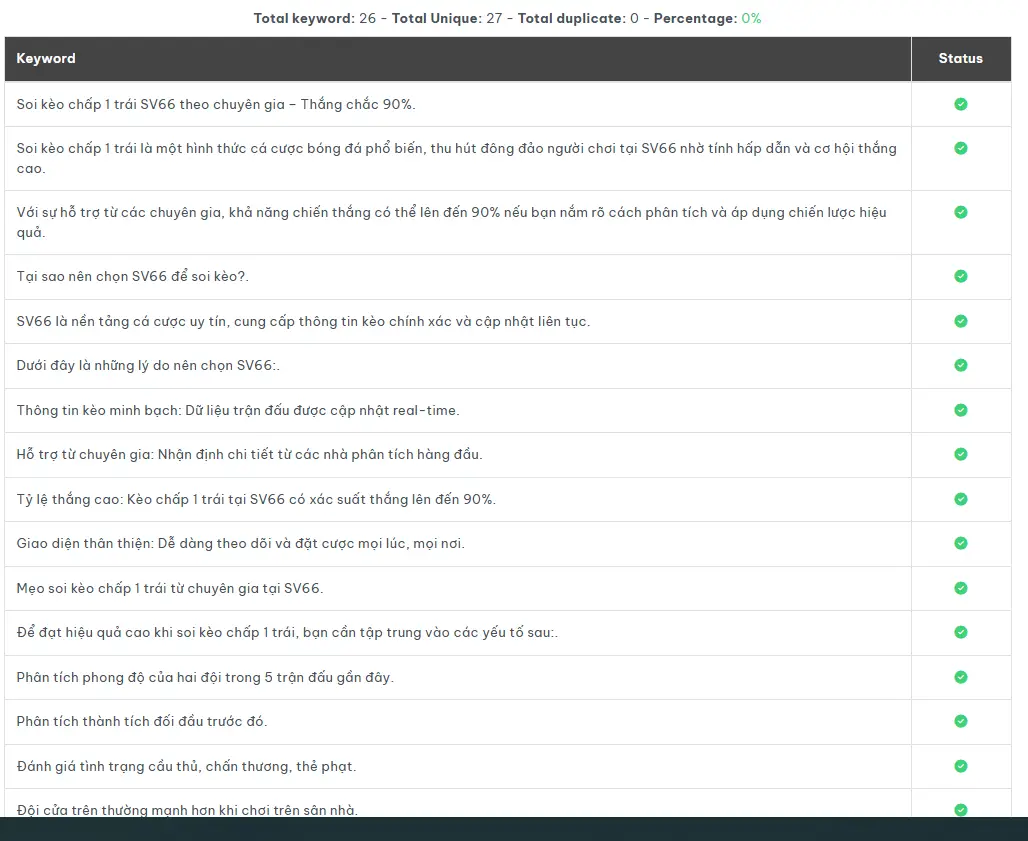Screen dimensions: 1028x841
Task: Click green check for 'Đánh giá tình trạng cầu thủ' row
Action: [960, 766]
